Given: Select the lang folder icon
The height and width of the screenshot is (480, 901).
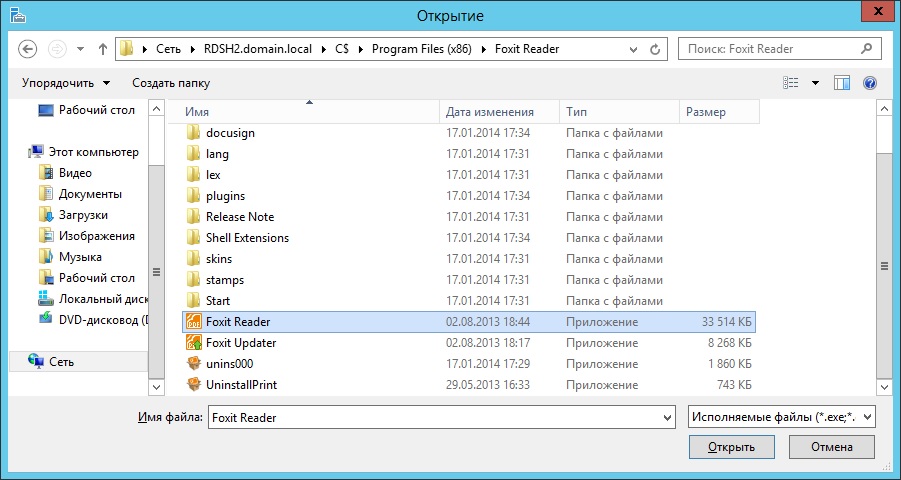Looking at the screenshot, I should click(194, 153).
